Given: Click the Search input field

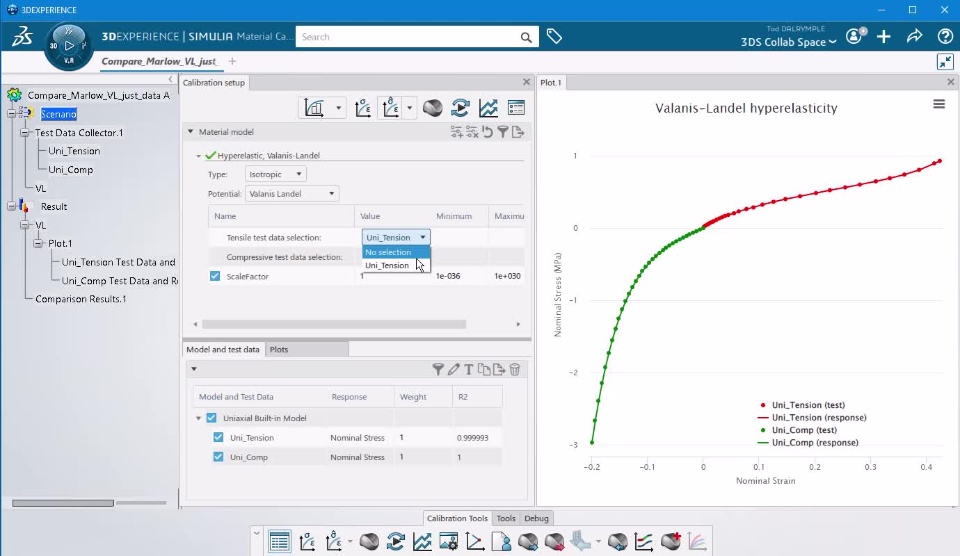Looking at the screenshot, I should tap(407, 37).
